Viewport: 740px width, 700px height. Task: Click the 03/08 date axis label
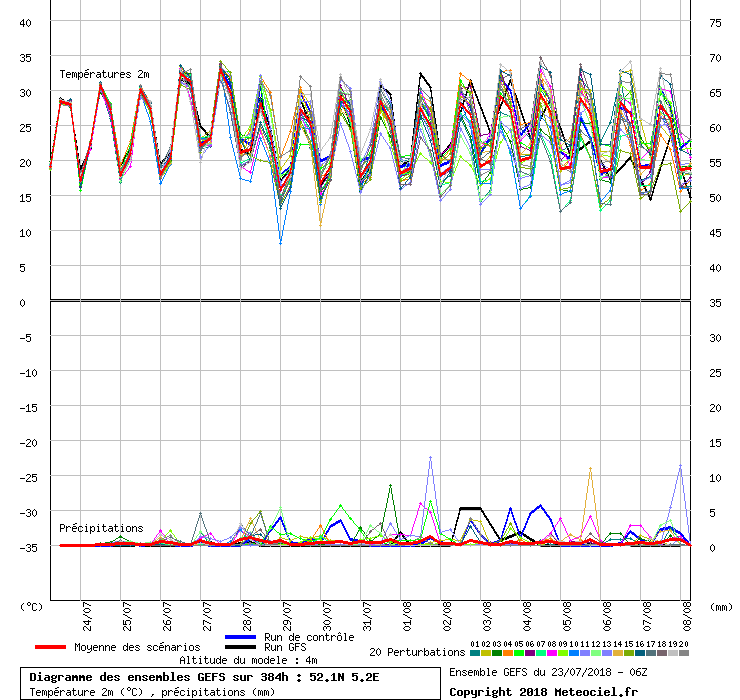tap(488, 616)
